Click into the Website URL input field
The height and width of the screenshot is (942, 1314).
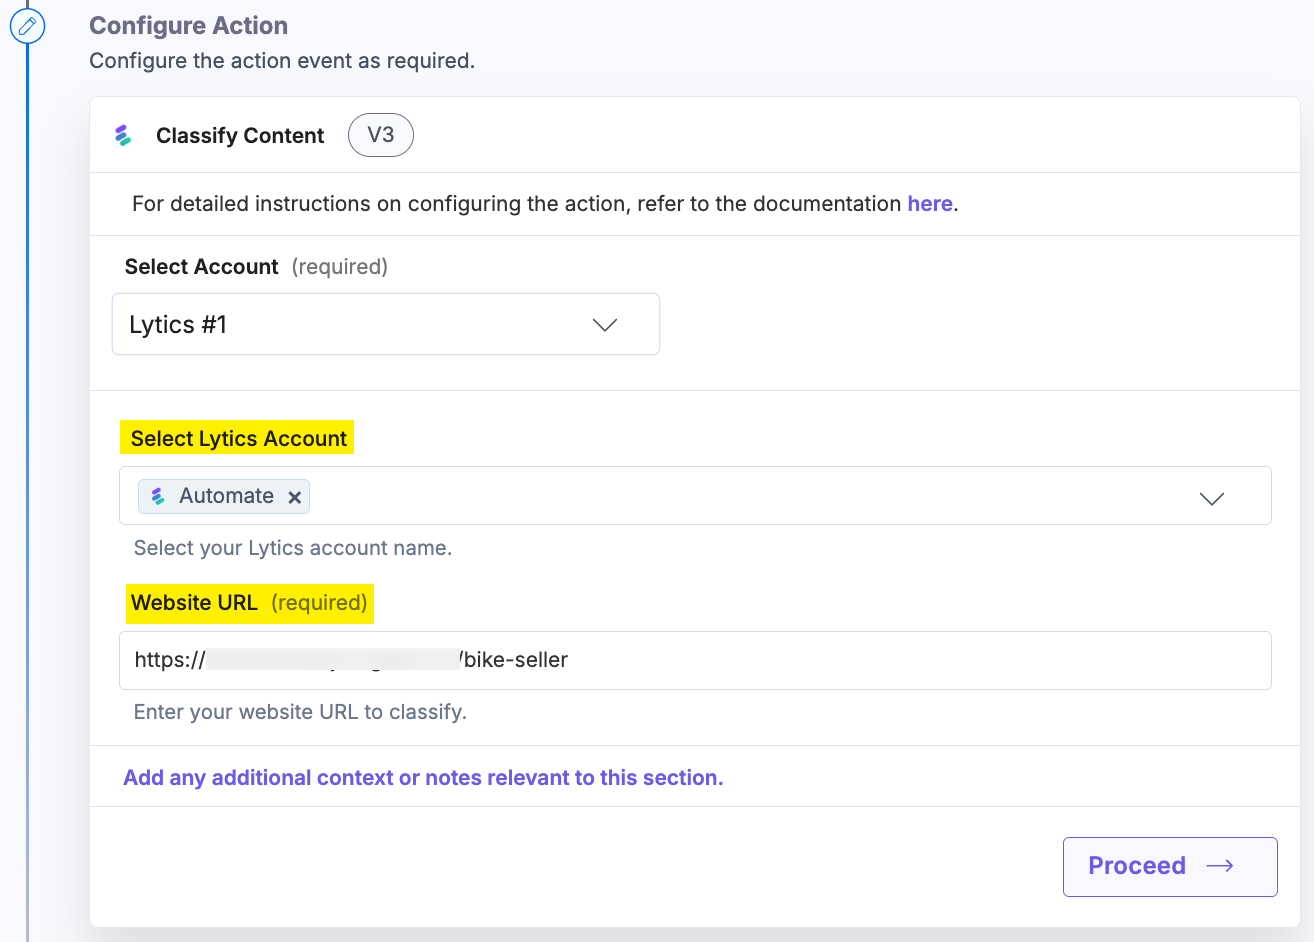click(x=695, y=660)
